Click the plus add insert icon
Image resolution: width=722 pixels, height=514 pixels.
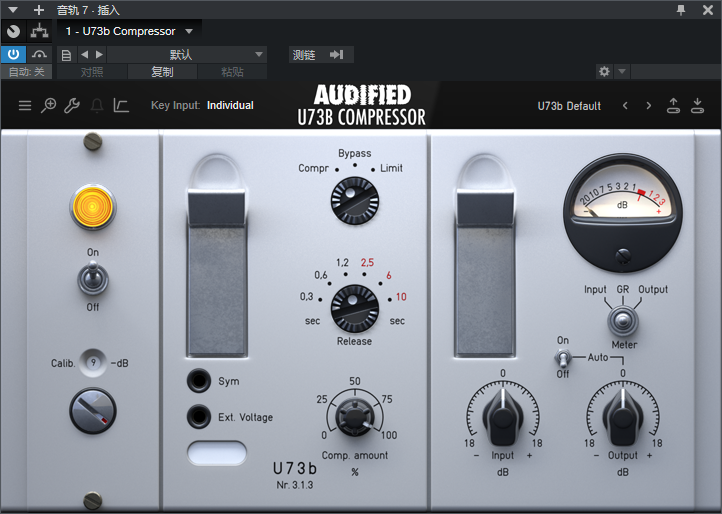pos(39,10)
